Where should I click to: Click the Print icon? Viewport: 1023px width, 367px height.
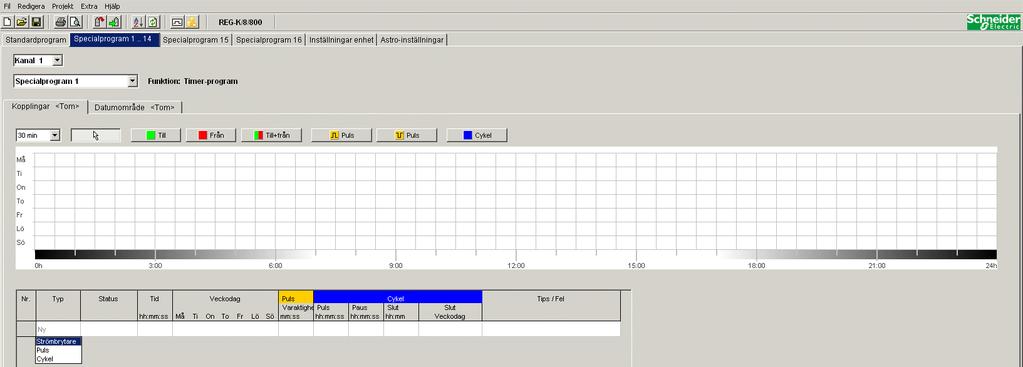(x=60, y=22)
